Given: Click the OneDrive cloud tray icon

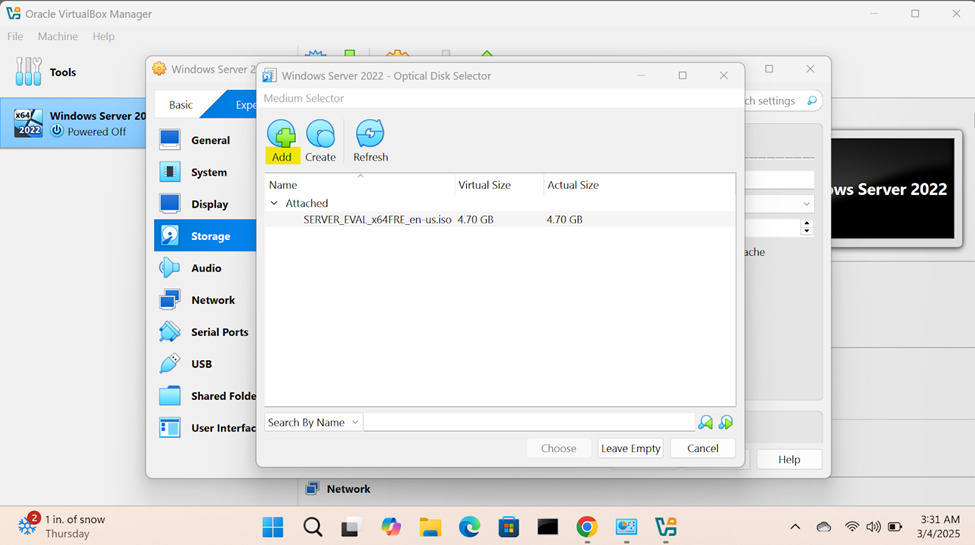Looking at the screenshot, I should pyautogui.click(x=824, y=527).
